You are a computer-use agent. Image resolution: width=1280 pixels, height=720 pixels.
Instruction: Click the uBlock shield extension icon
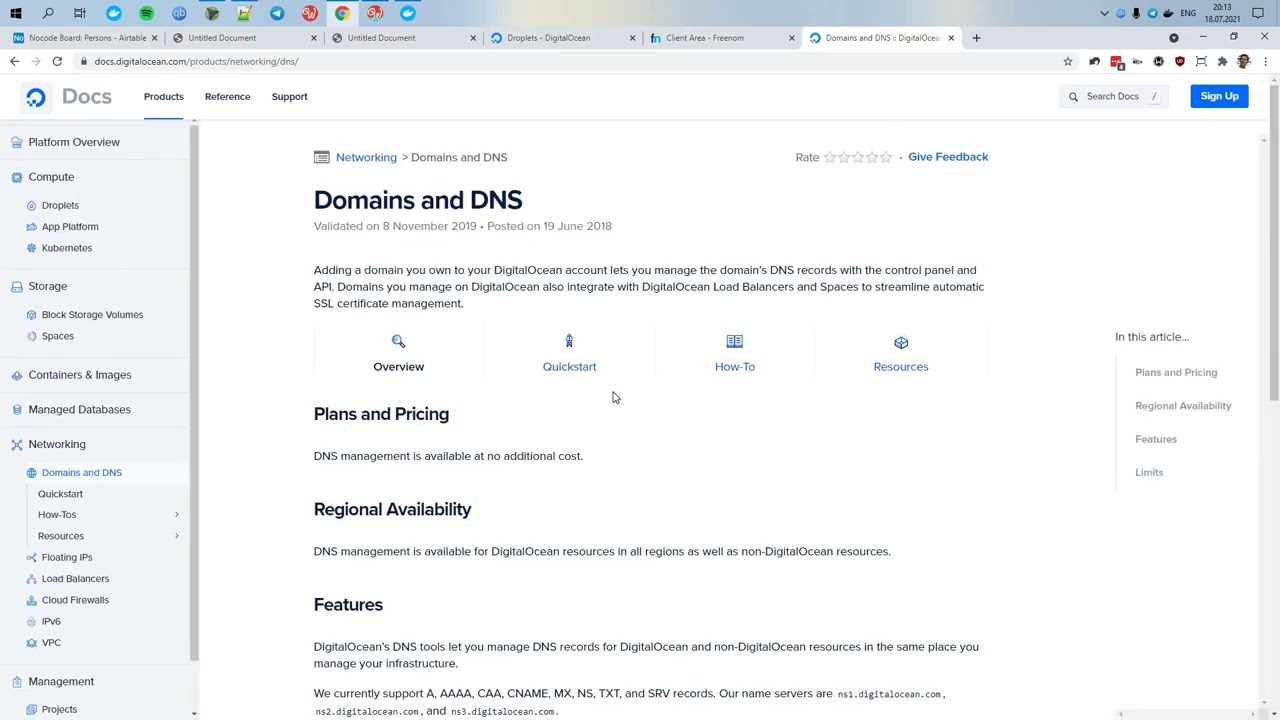(1180, 62)
